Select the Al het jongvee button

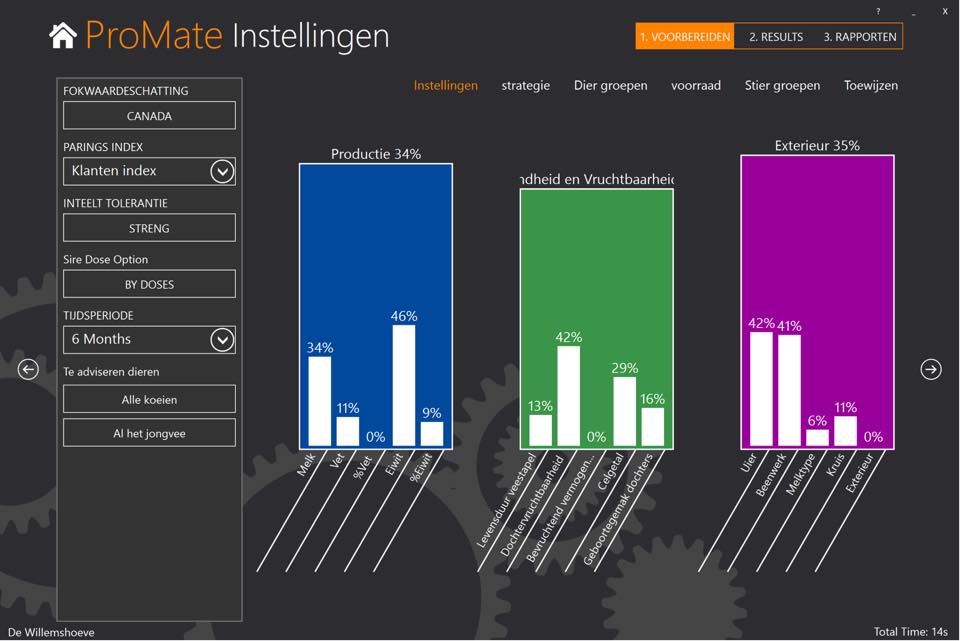click(x=149, y=433)
